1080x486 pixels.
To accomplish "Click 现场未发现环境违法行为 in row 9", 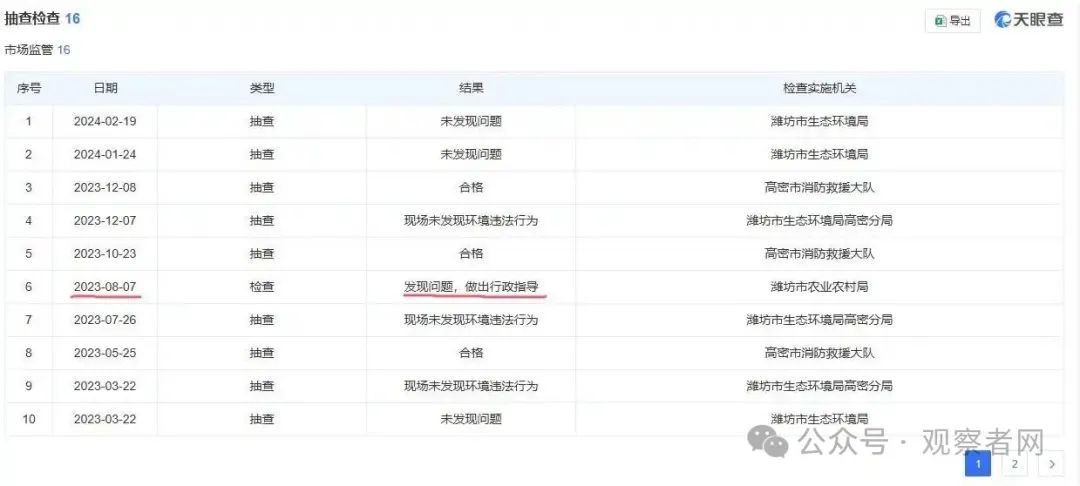I will tap(471, 385).
